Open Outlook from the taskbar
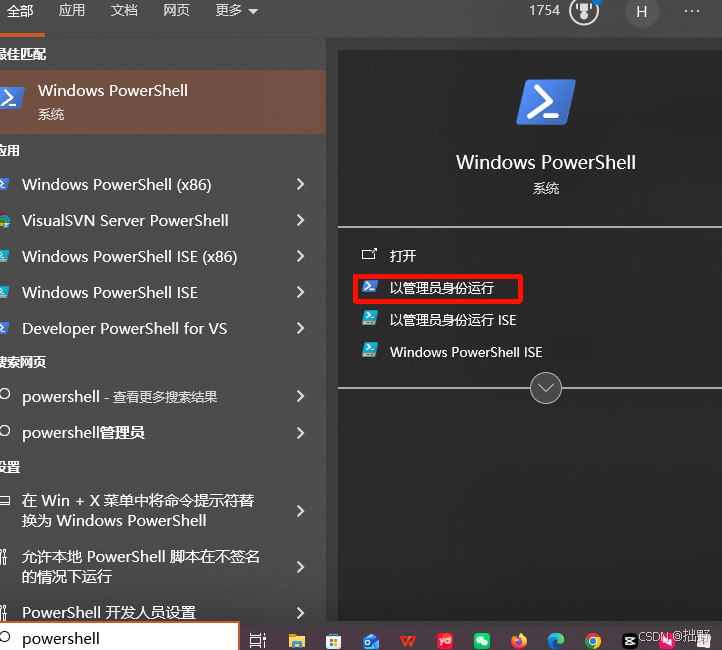Screen dimensions: 722x650 point(371,641)
